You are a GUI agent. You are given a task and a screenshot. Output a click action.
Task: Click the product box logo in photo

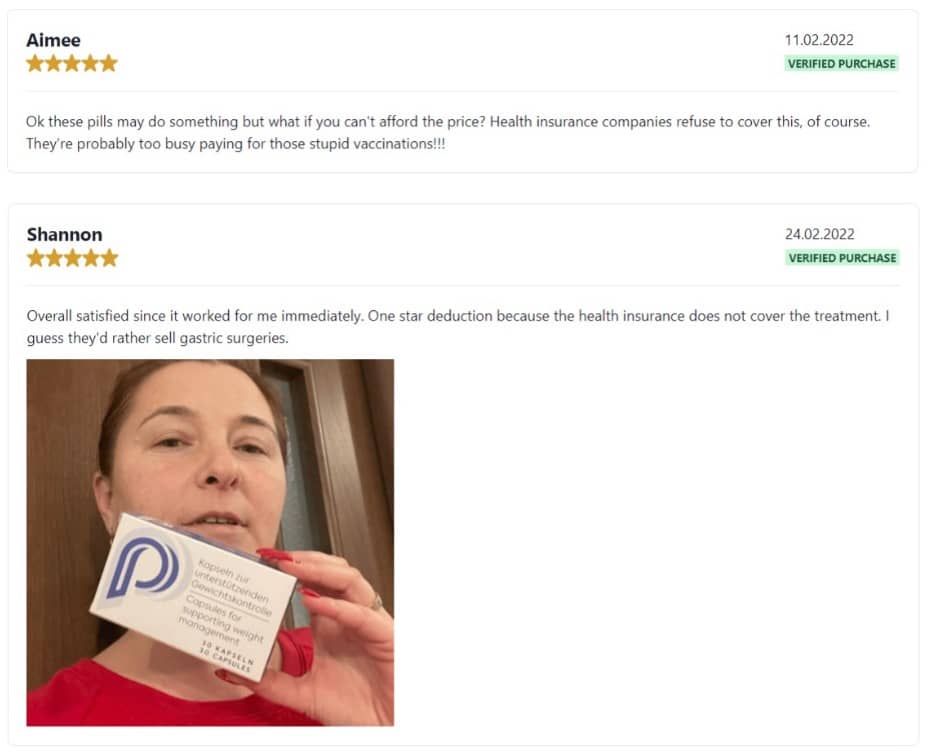pyautogui.click(x=143, y=567)
